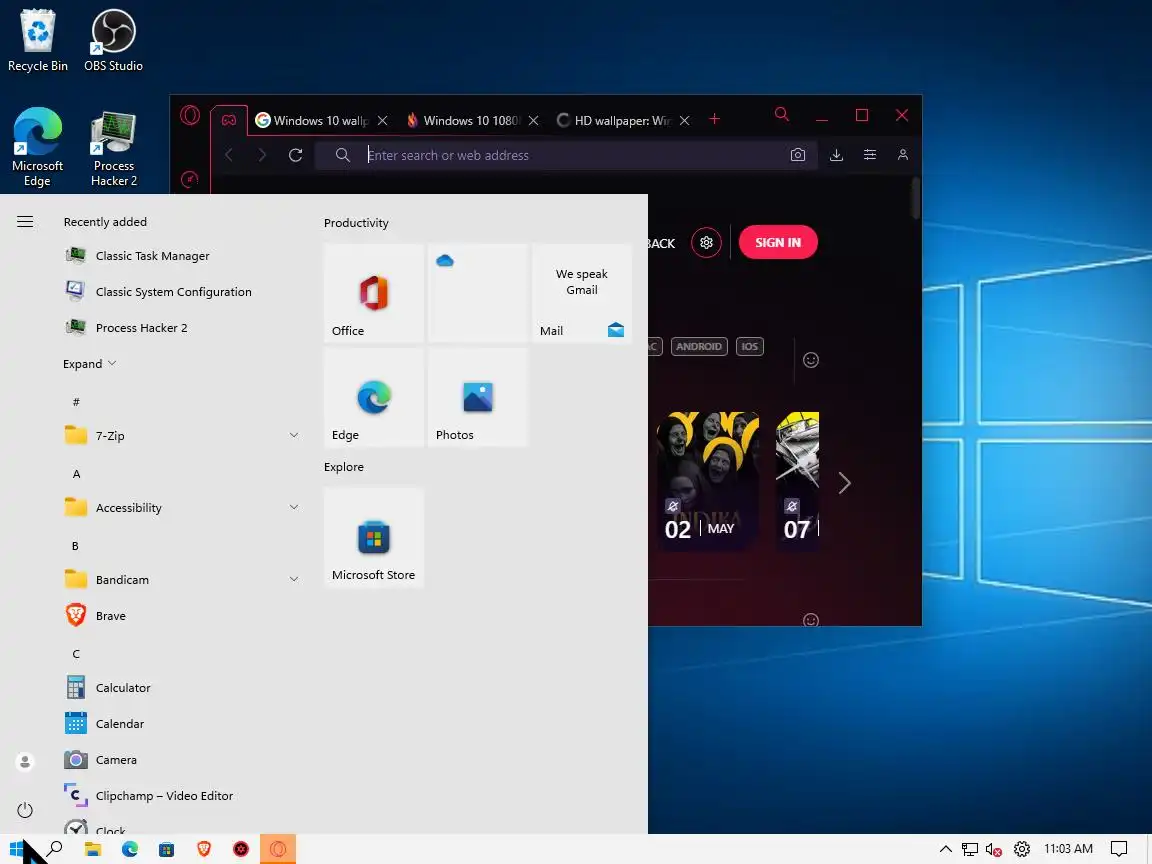This screenshot has height=864, width=1152.
Task: Open the GX Control sidebar speedometer icon
Action: tap(190, 179)
